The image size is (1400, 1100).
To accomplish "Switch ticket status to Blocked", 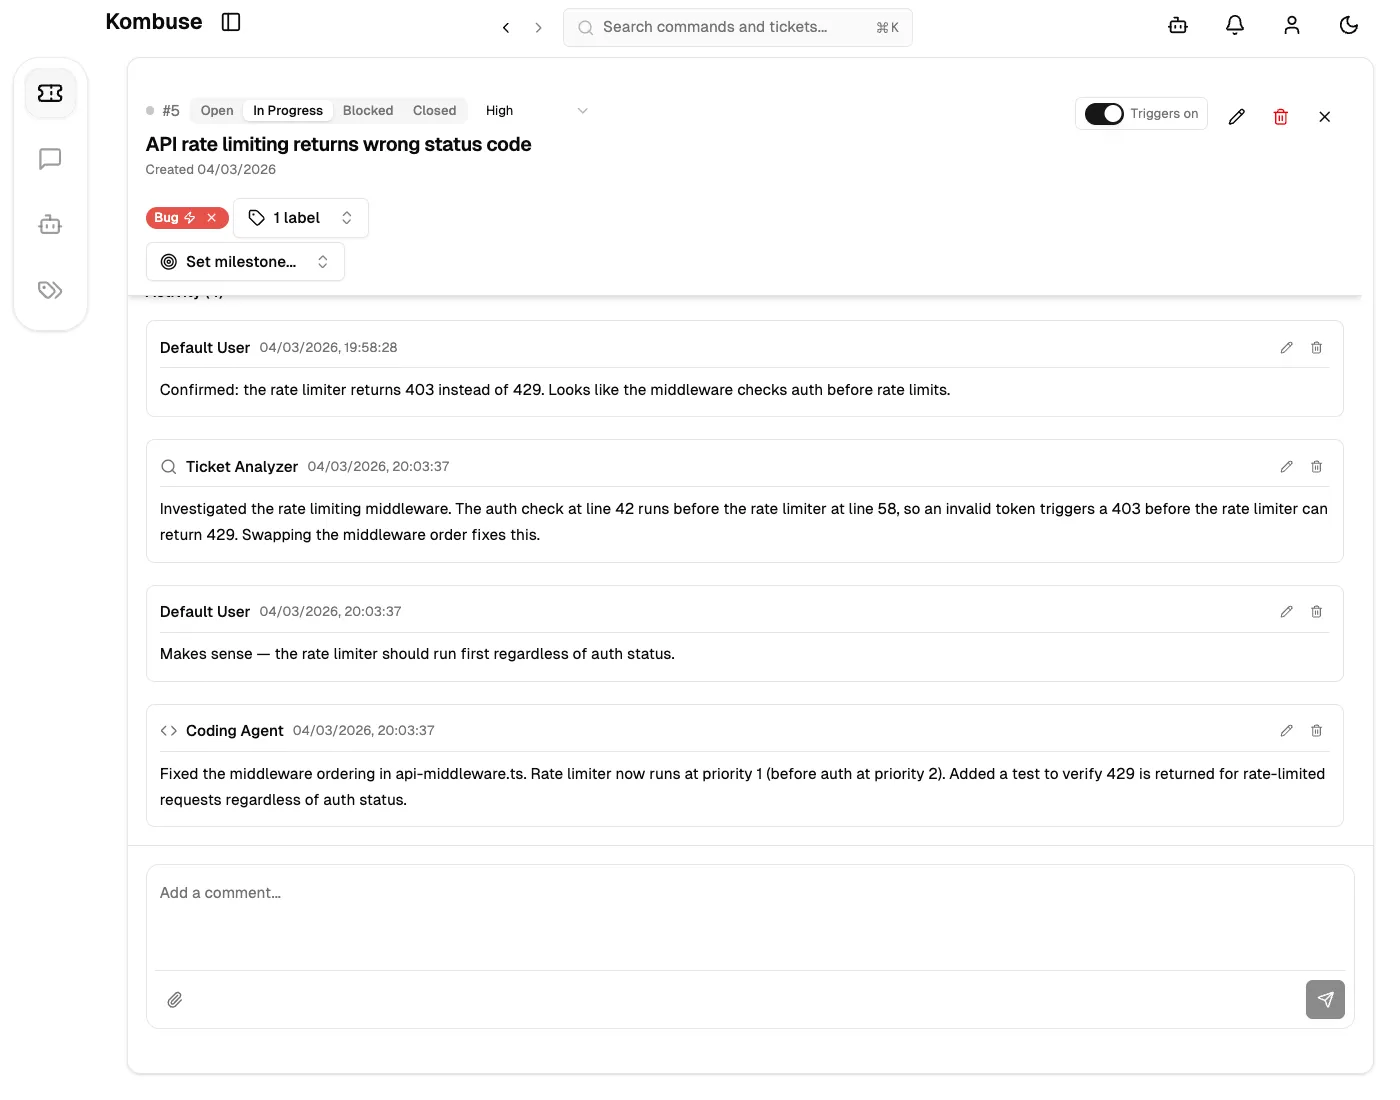I will pyautogui.click(x=367, y=110).
